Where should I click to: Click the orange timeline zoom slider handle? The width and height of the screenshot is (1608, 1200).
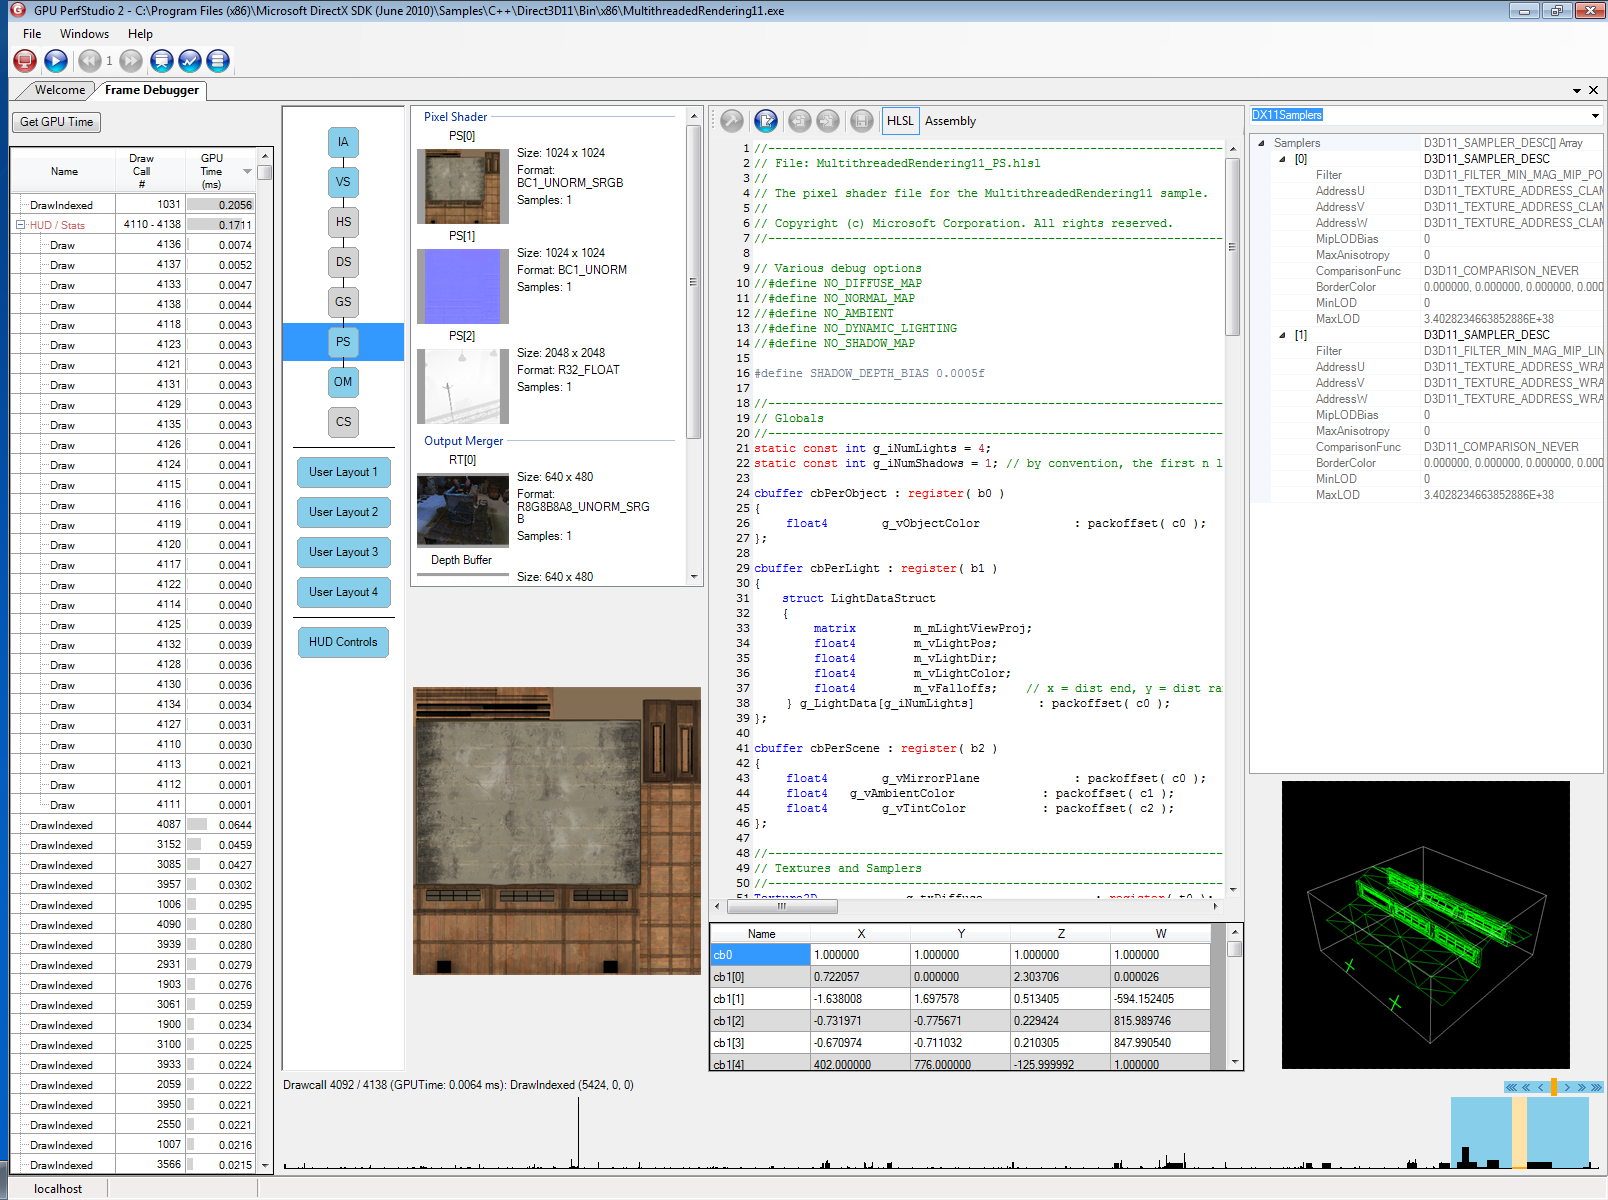click(x=1554, y=1087)
